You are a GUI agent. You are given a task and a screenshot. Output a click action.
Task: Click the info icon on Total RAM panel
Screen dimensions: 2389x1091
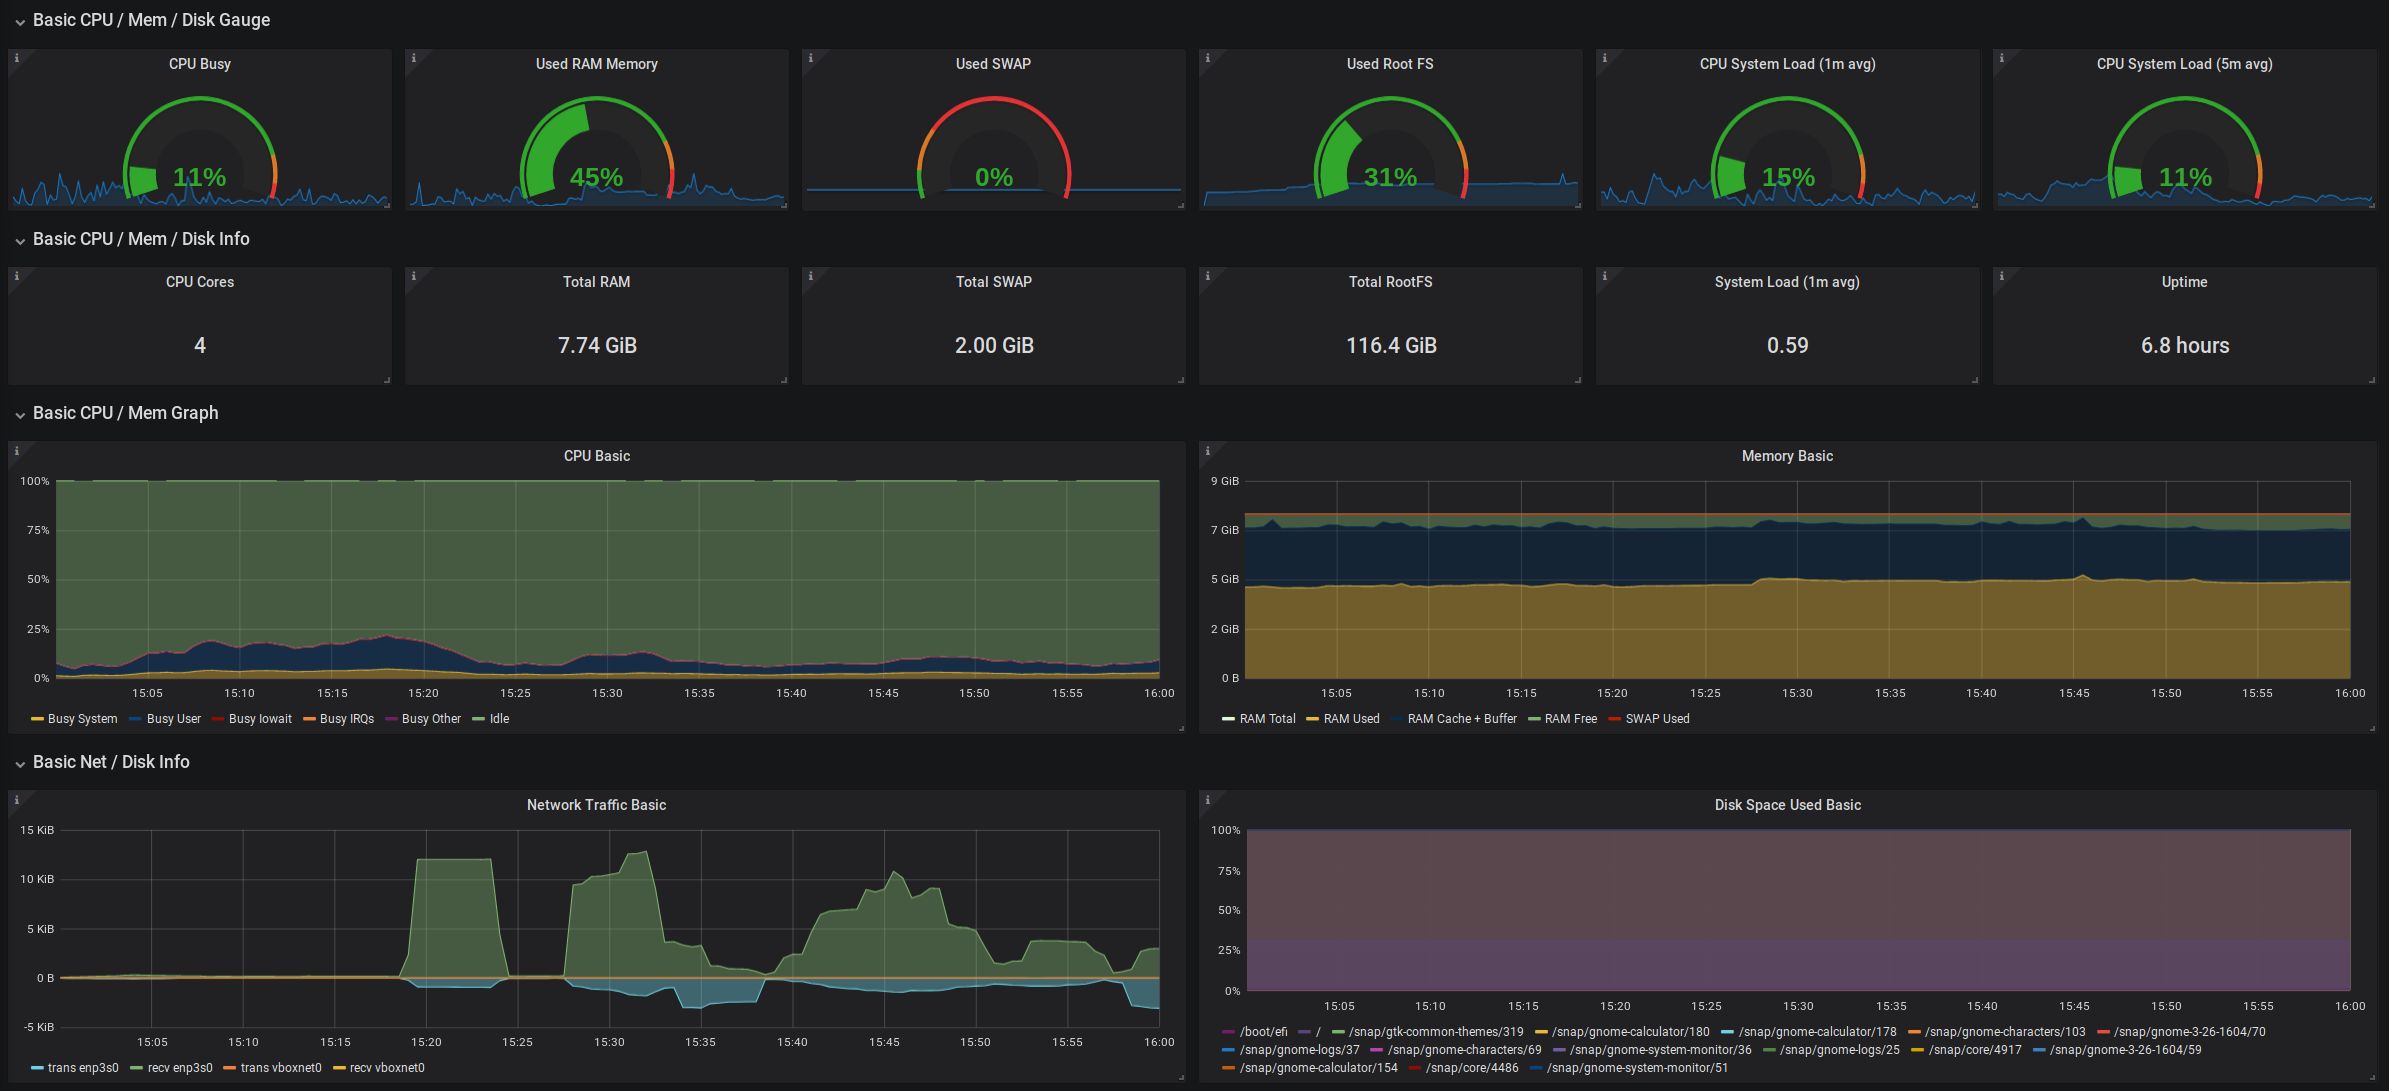coord(413,276)
